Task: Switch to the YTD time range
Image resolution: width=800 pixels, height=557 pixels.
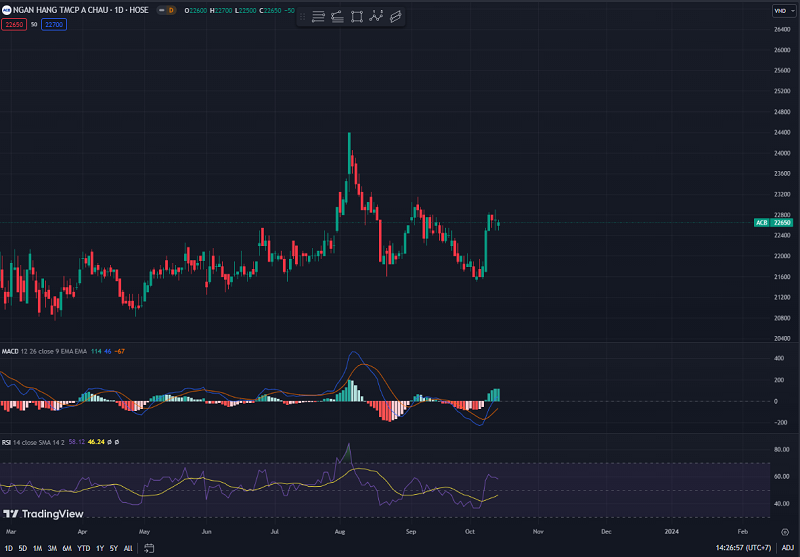Action: click(x=82, y=548)
